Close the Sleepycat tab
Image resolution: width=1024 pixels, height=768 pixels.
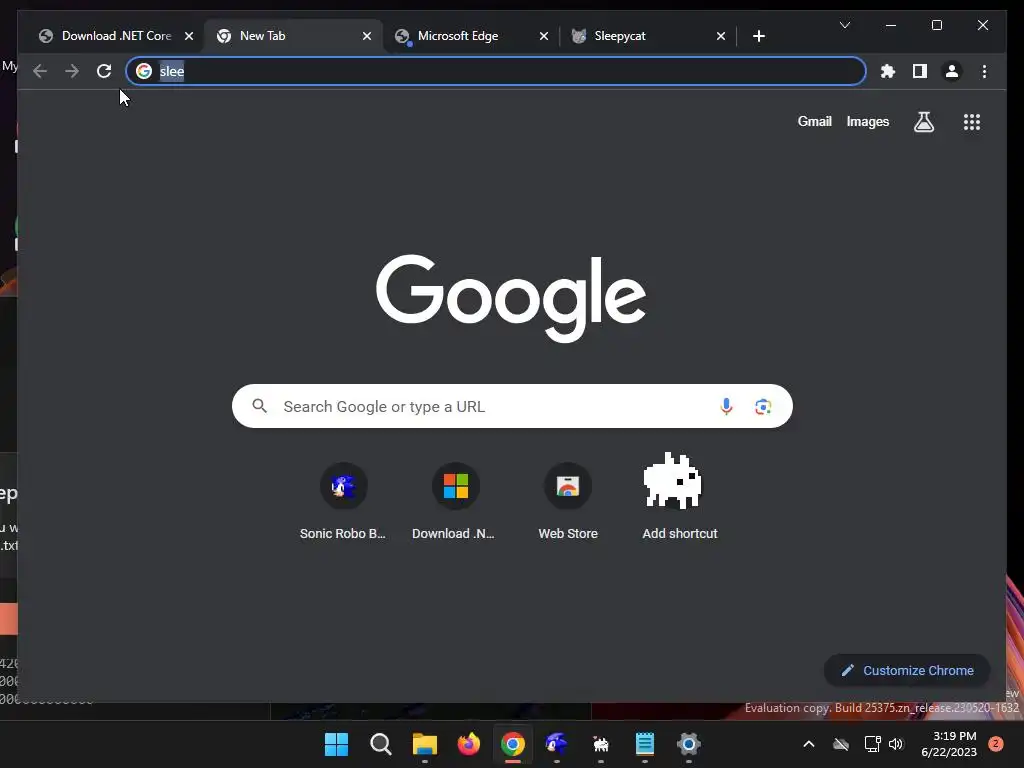pyautogui.click(x=721, y=36)
